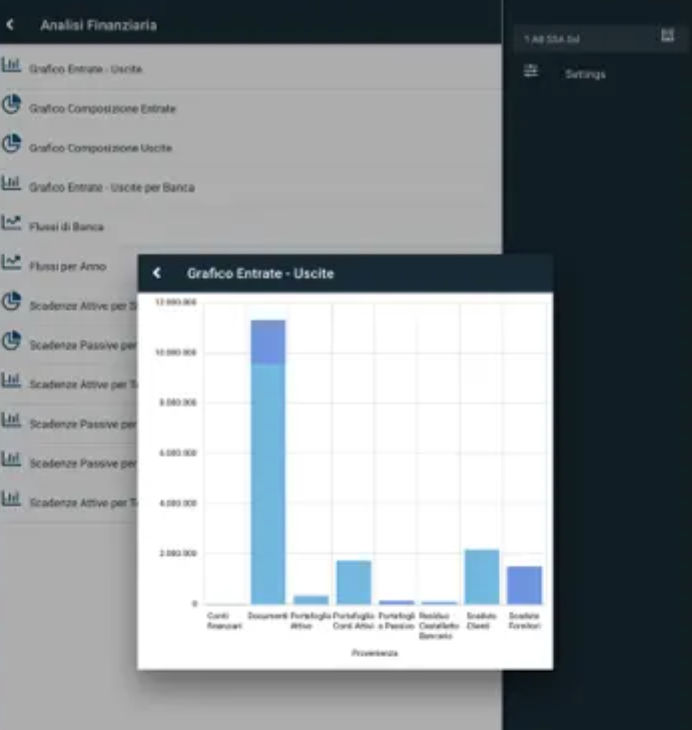692x730 pixels.
Task: Click the darker top segment of the Documenti bar
Action: 268,342
